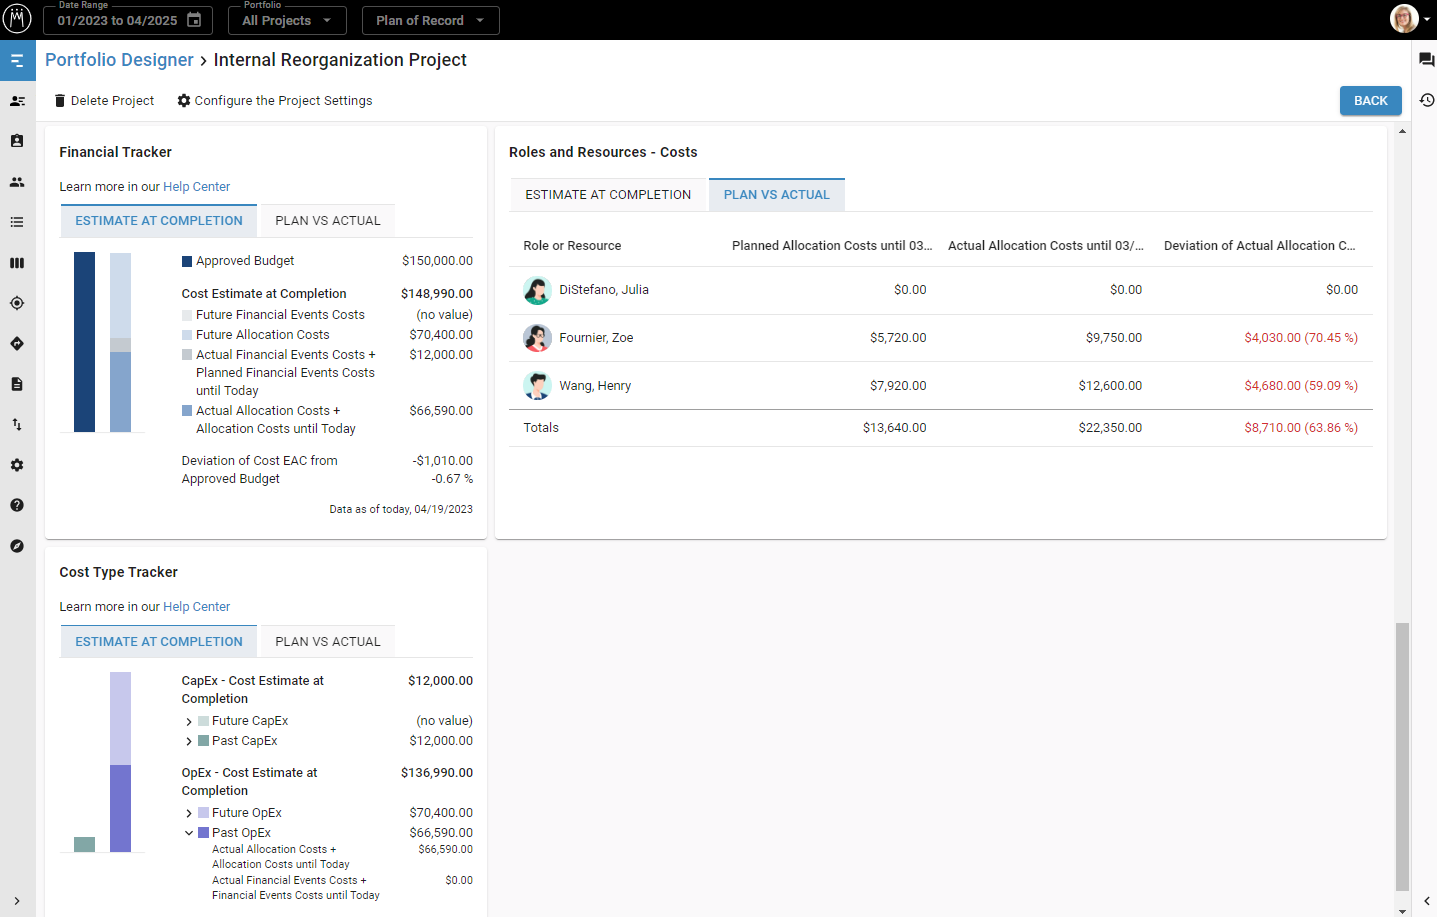Image resolution: width=1437 pixels, height=917 pixels.
Task: Click the Past OpEx purple swatch
Action: 203,833
